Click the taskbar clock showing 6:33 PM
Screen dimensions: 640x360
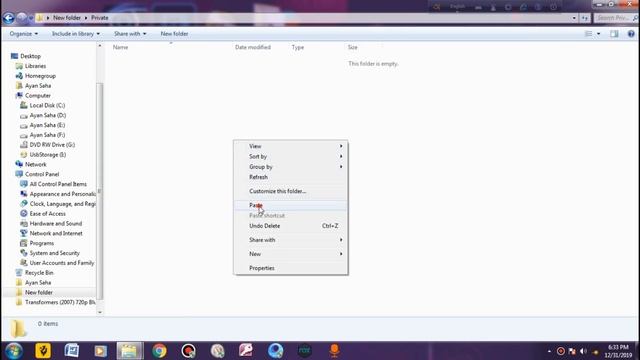point(618,351)
